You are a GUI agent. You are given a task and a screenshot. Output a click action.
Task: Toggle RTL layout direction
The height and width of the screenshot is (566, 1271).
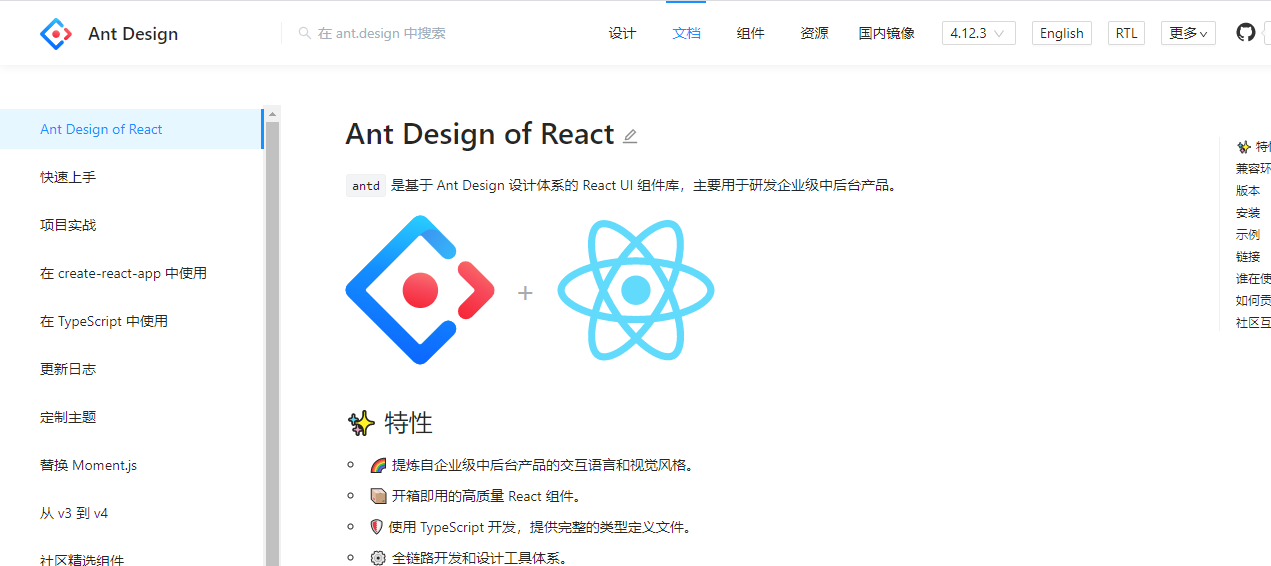coord(1127,33)
